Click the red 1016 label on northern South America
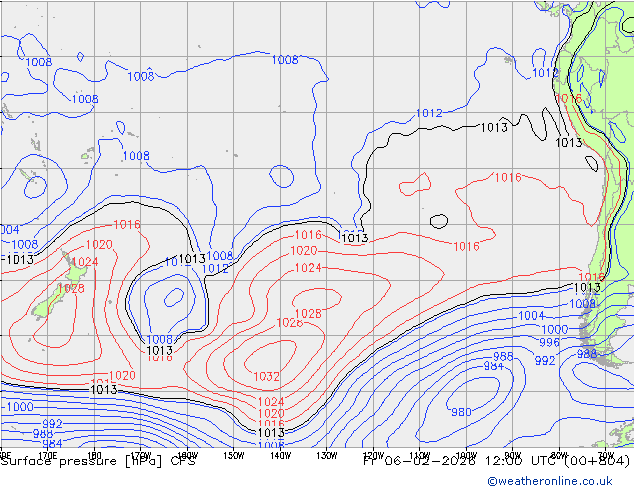The image size is (634, 490). (x=569, y=99)
